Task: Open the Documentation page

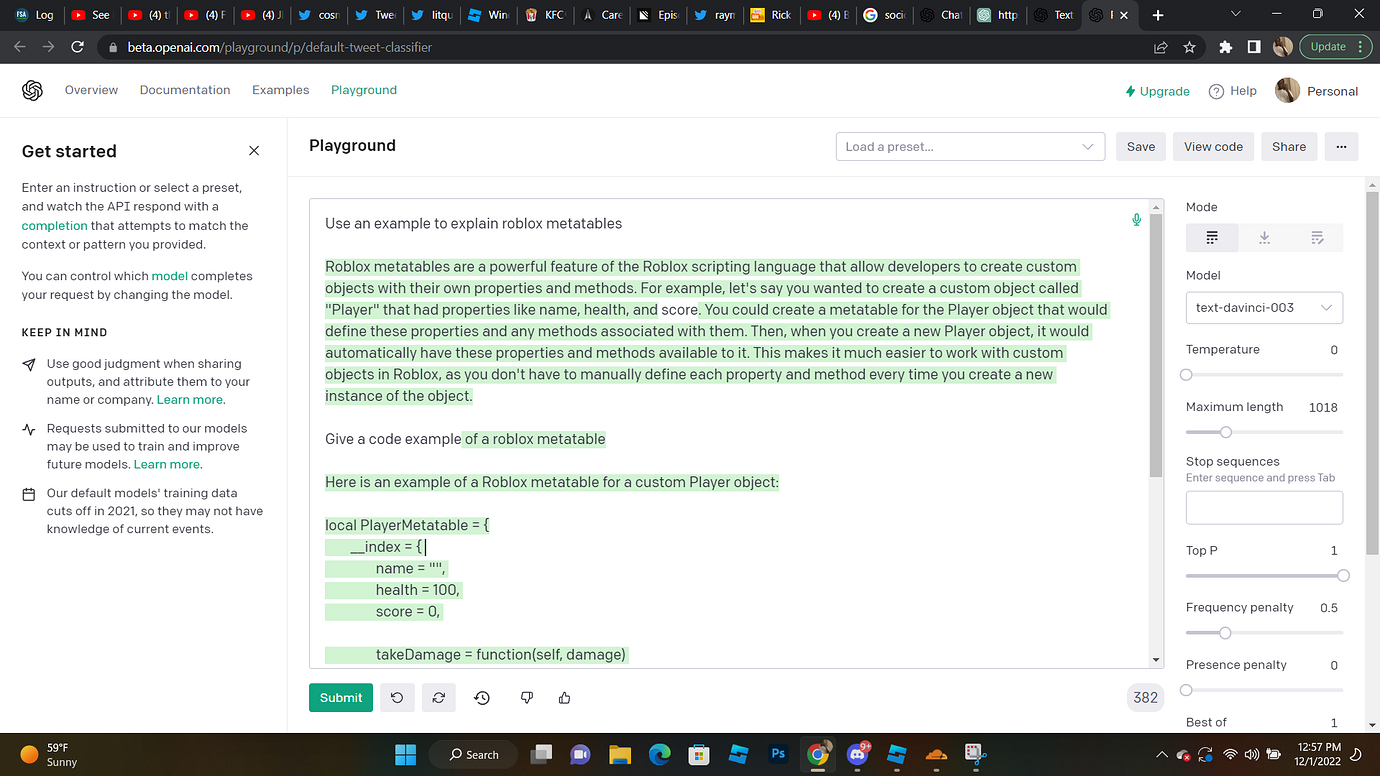Action: point(184,89)
